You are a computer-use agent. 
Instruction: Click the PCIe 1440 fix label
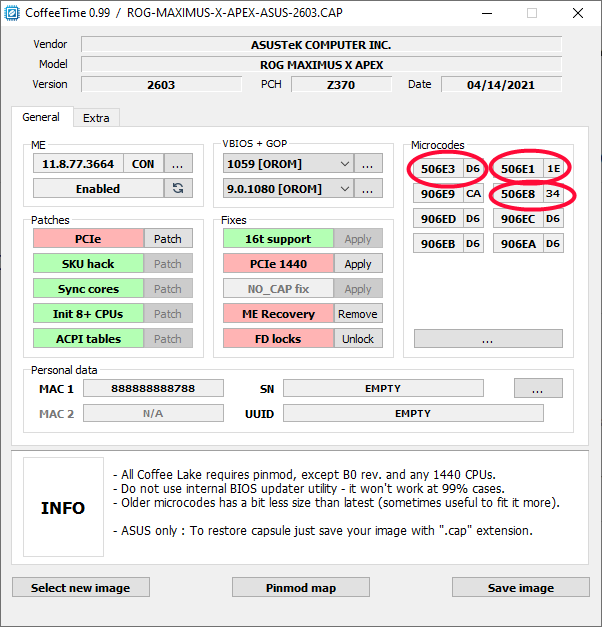[278, 264]
